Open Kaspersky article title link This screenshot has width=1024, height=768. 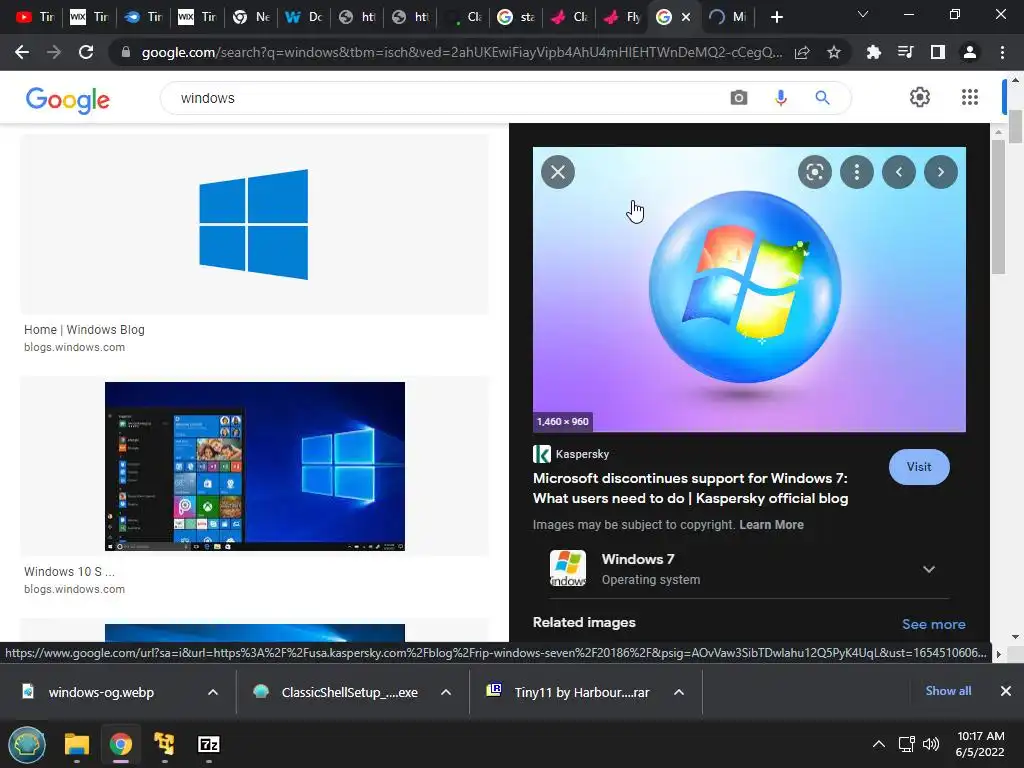click(x=690, y=488)
